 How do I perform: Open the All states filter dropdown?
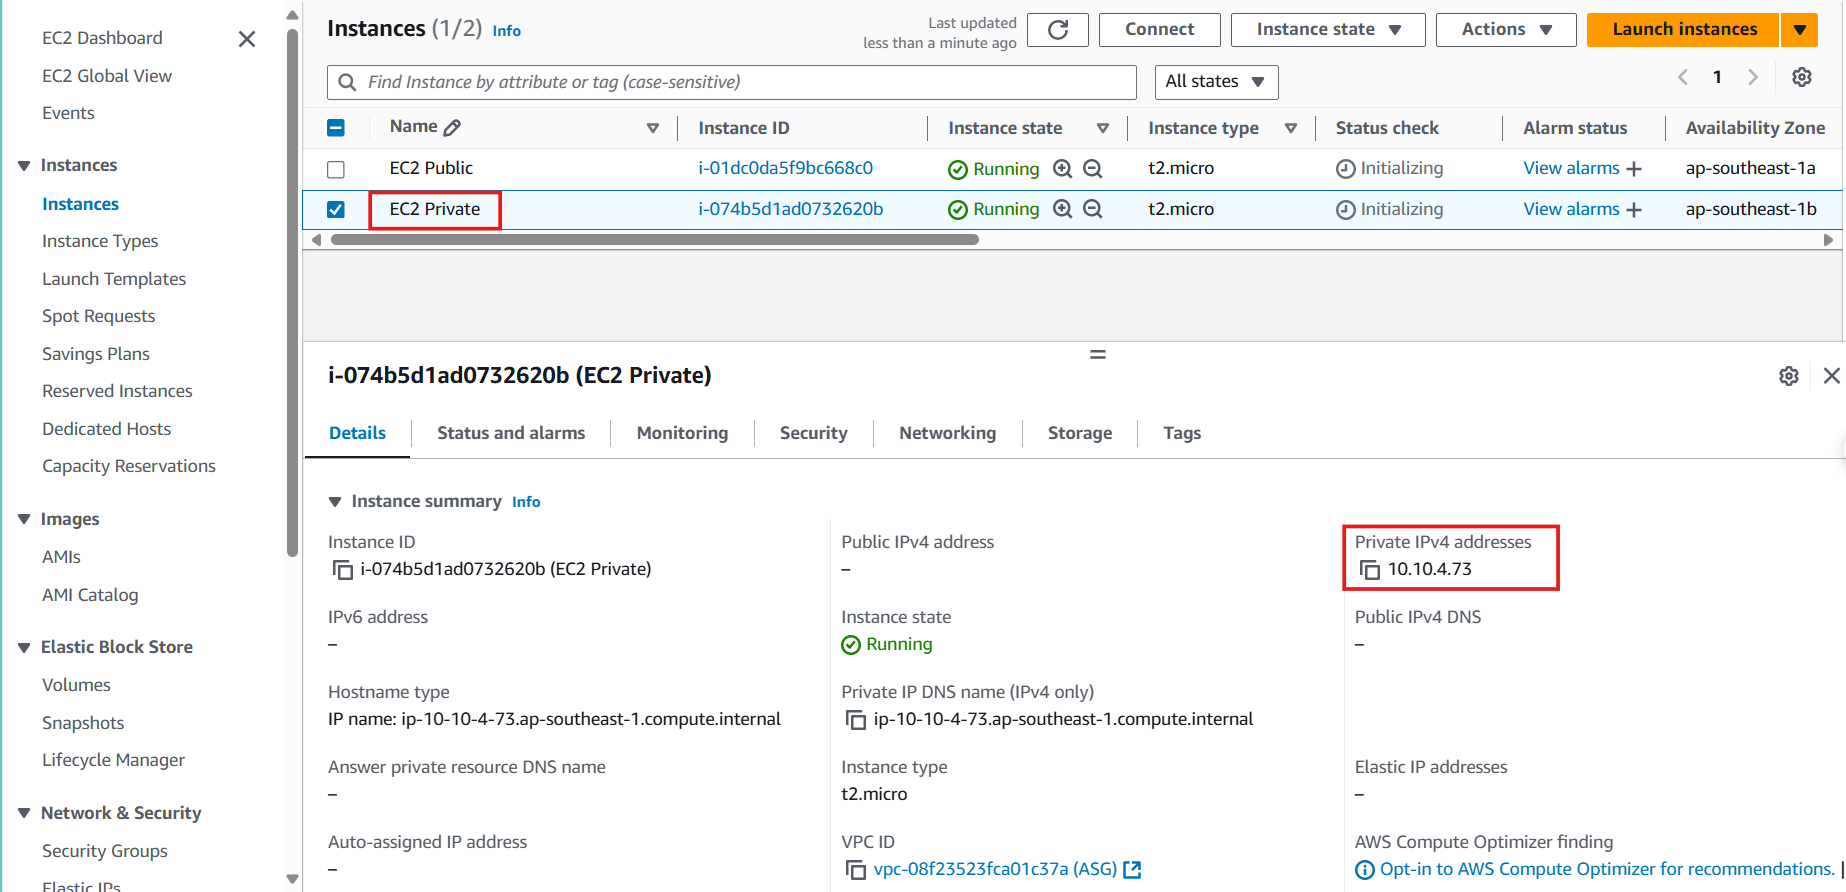[x=1216, y=82]
